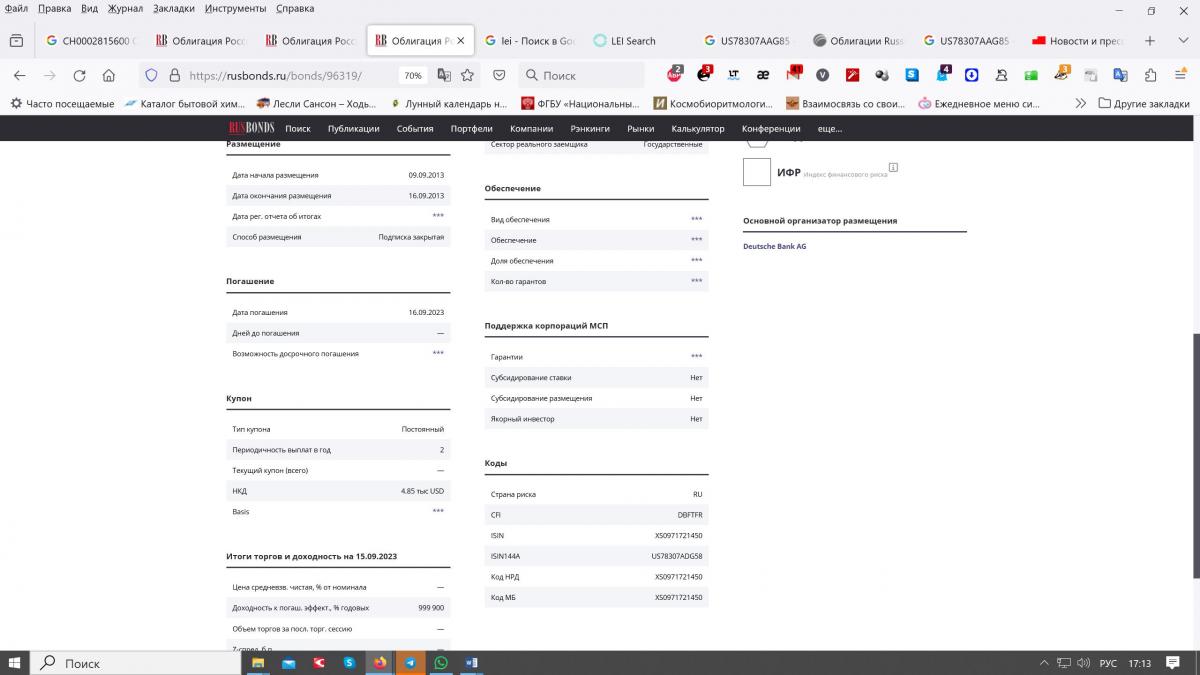Click the Windows taskbar Поиск search box
The width and height of the screenshot is (1200, 675).
click(134, 663)
